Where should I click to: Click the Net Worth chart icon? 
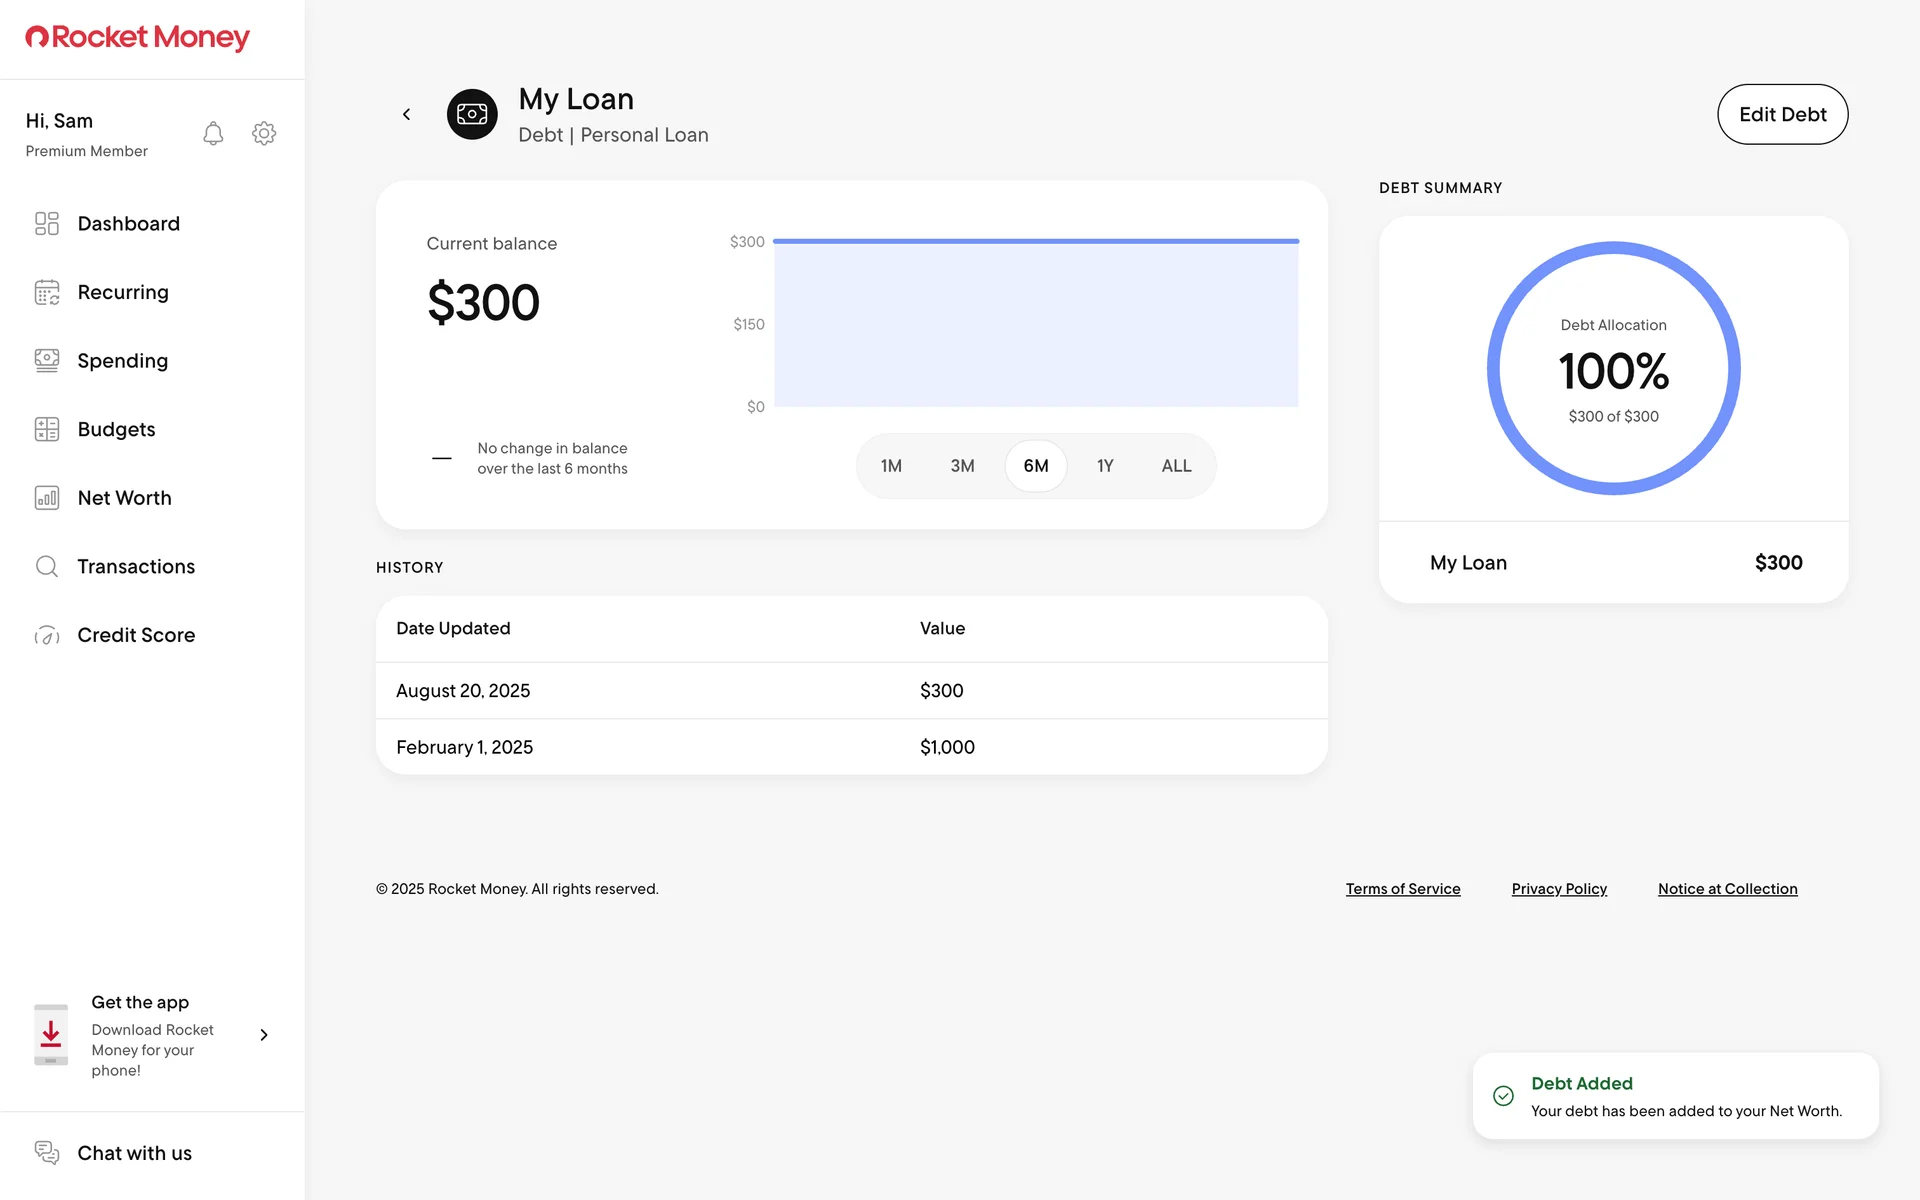(47, 498)
